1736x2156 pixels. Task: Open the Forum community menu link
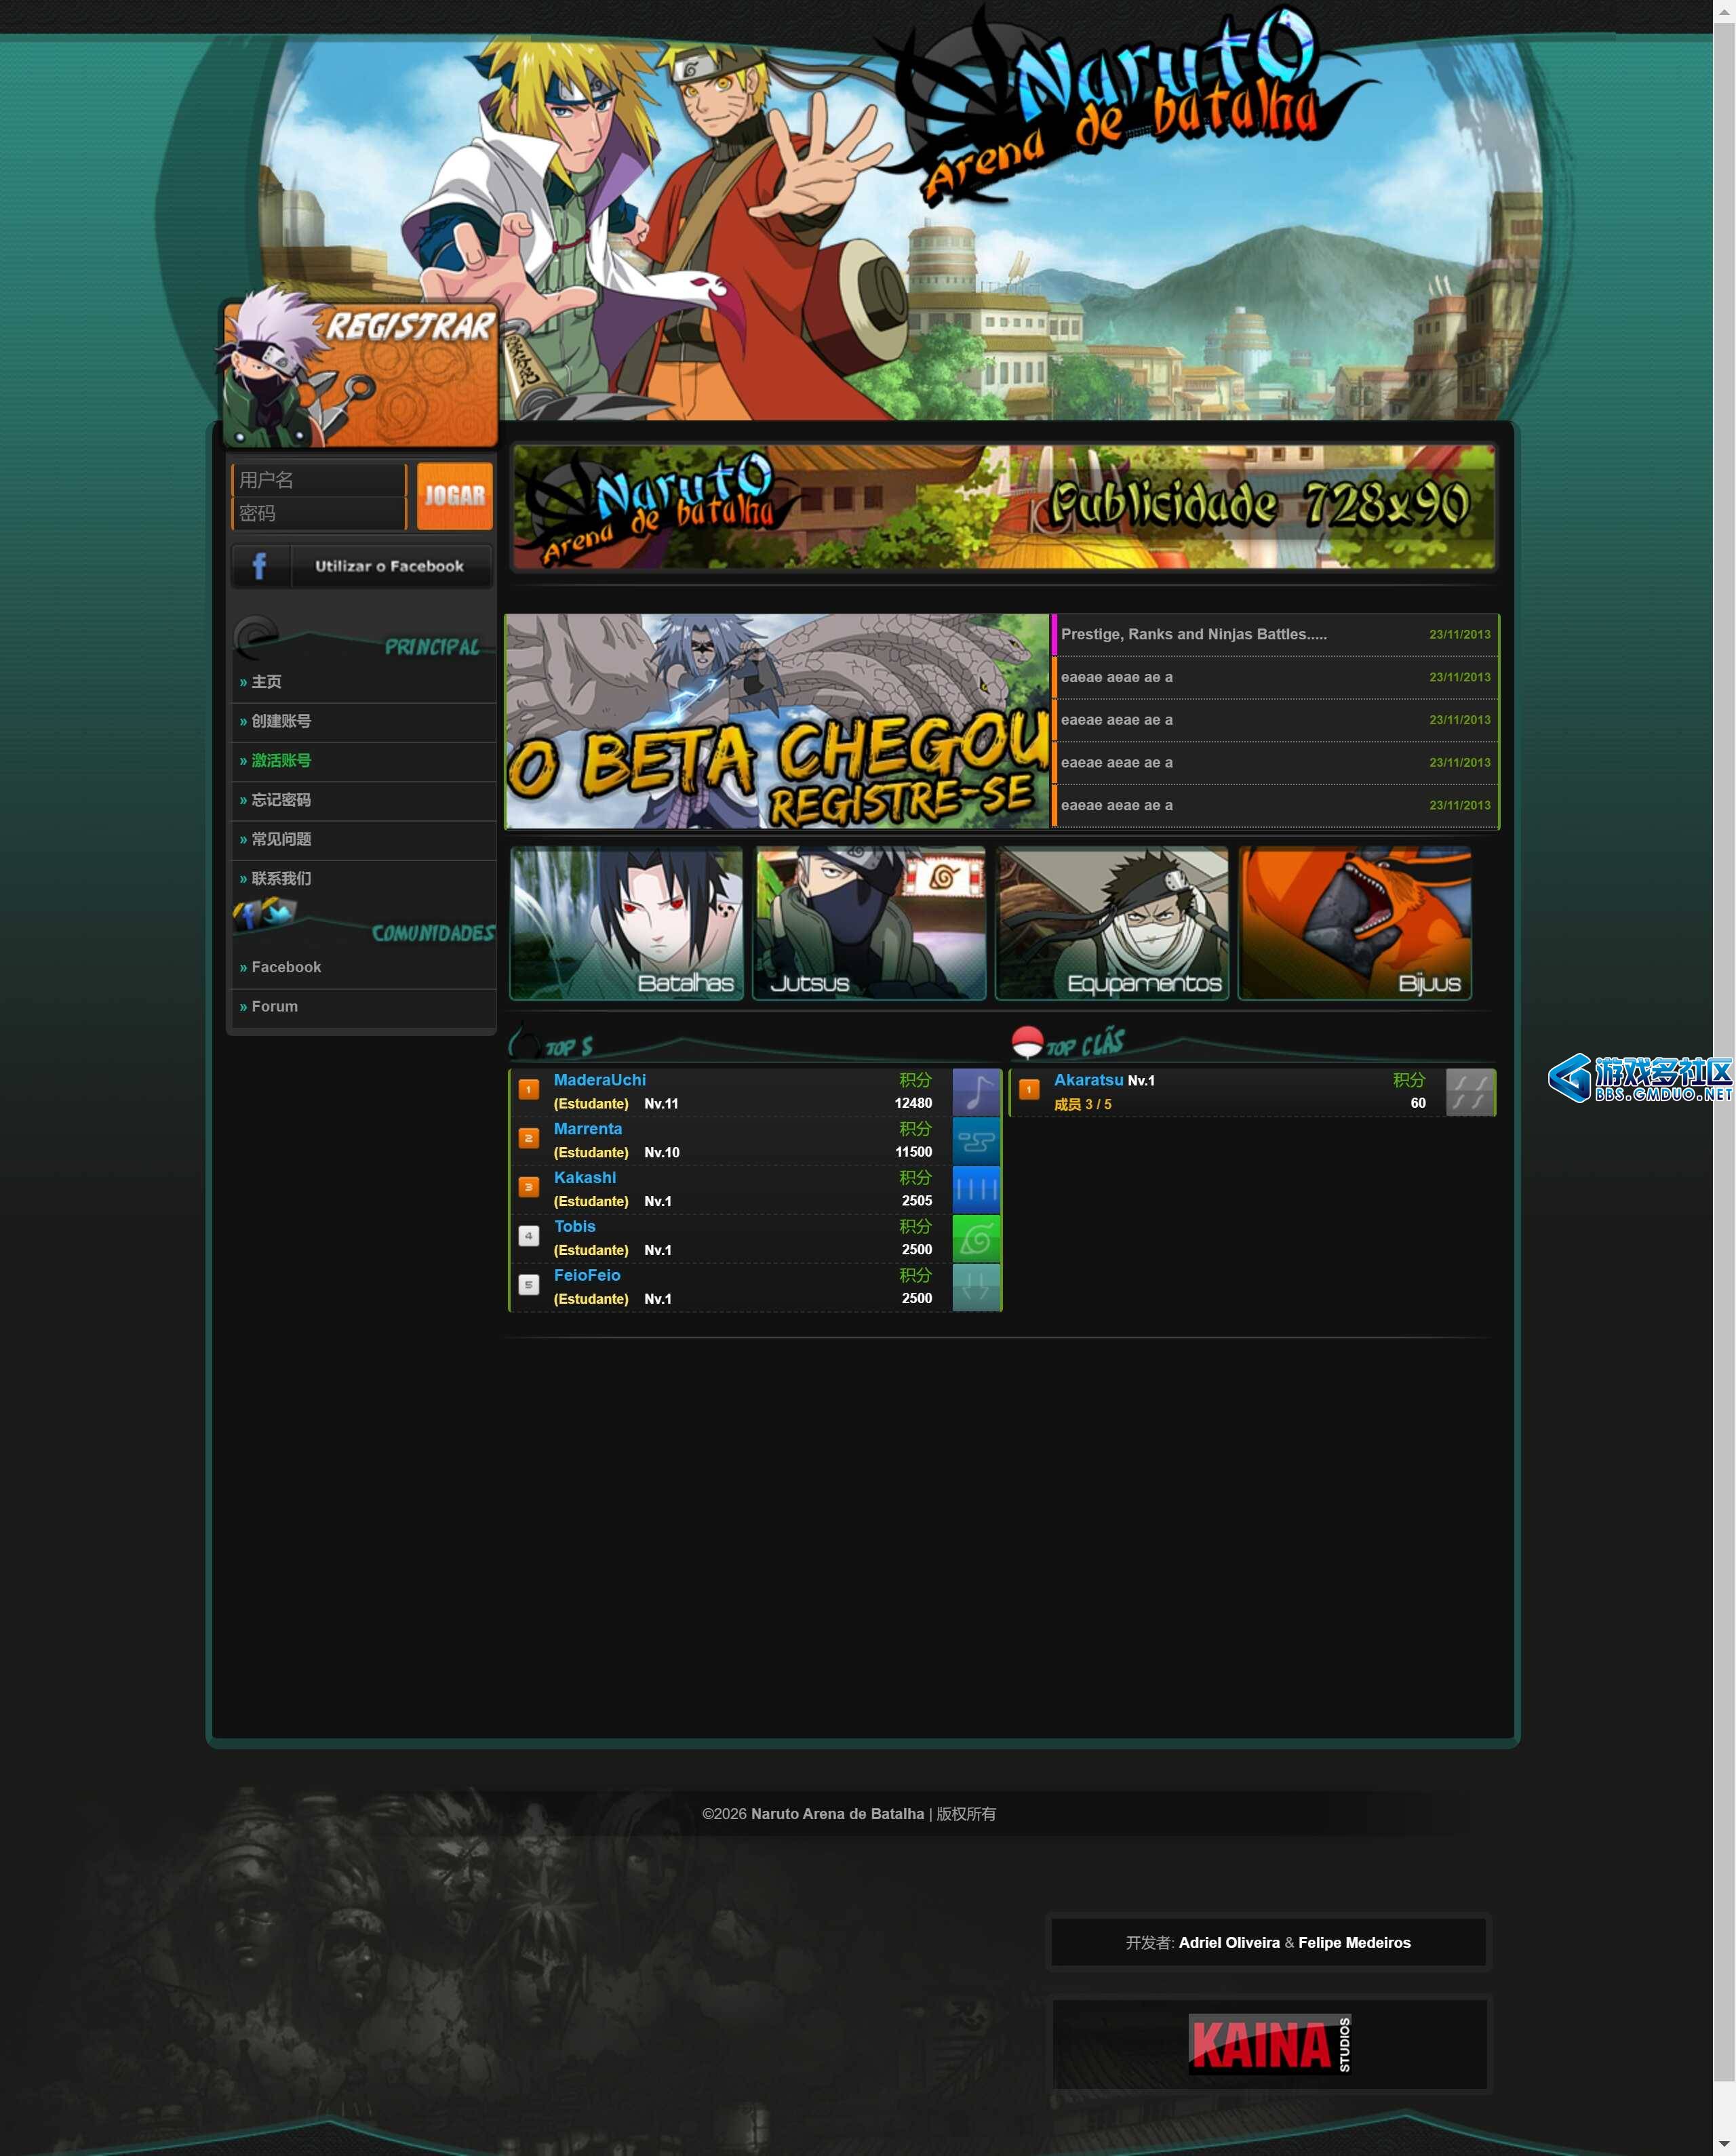pyautogui.click(x=274, y=1006)
